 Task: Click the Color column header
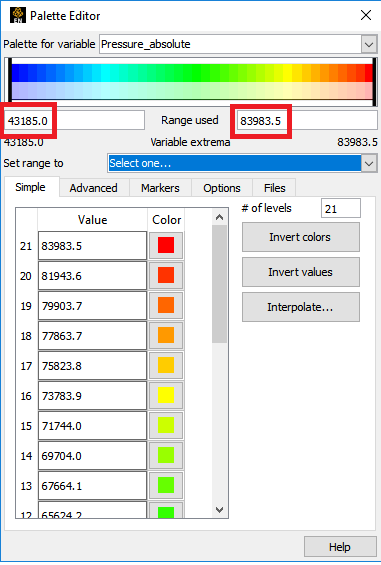[167, 220]
